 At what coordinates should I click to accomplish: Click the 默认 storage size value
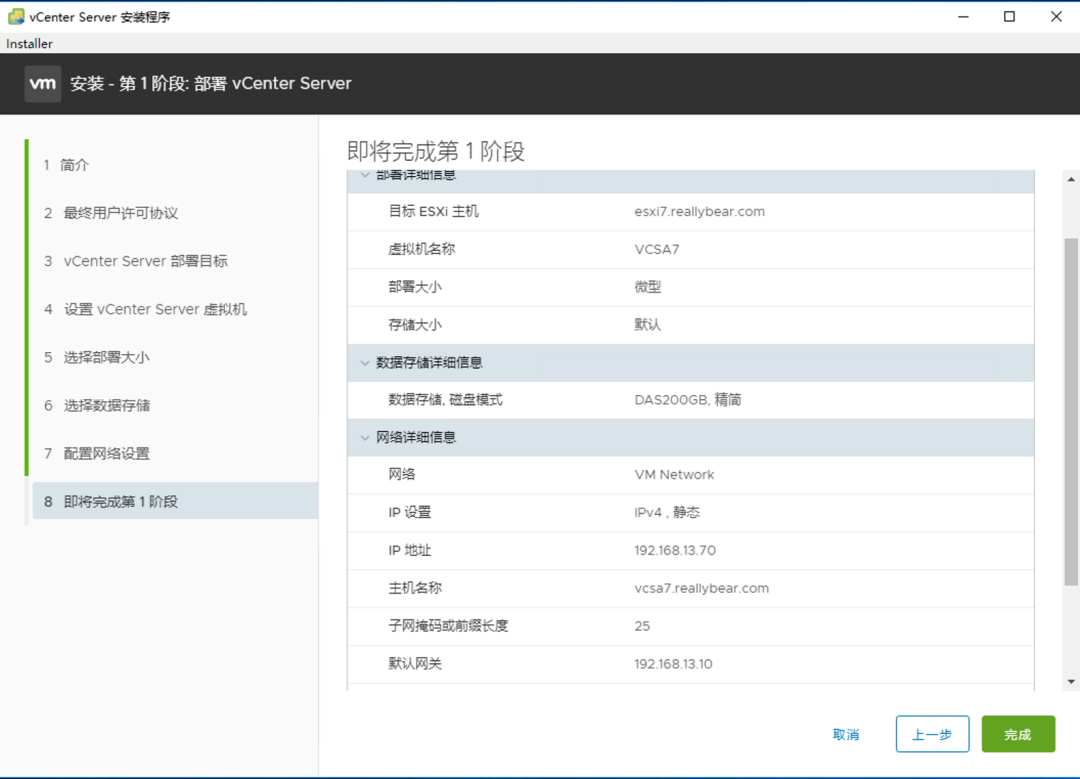(x=647, y=325)
